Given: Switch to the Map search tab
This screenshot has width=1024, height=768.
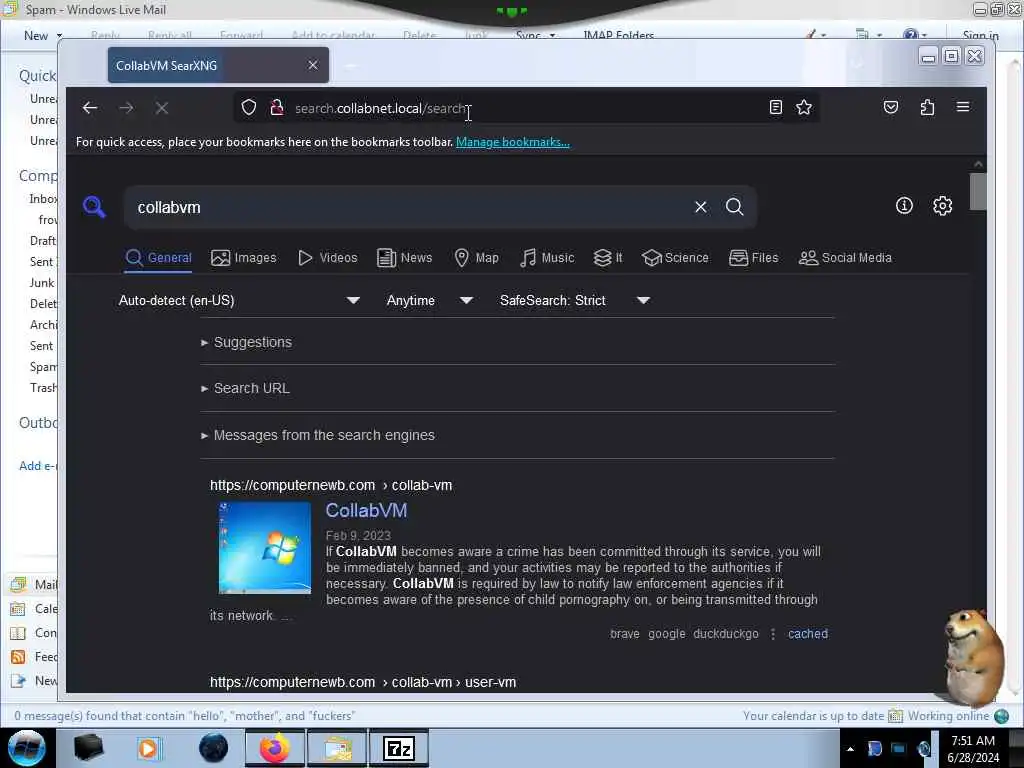Looking at the screenshot, I should click(477, 258).
